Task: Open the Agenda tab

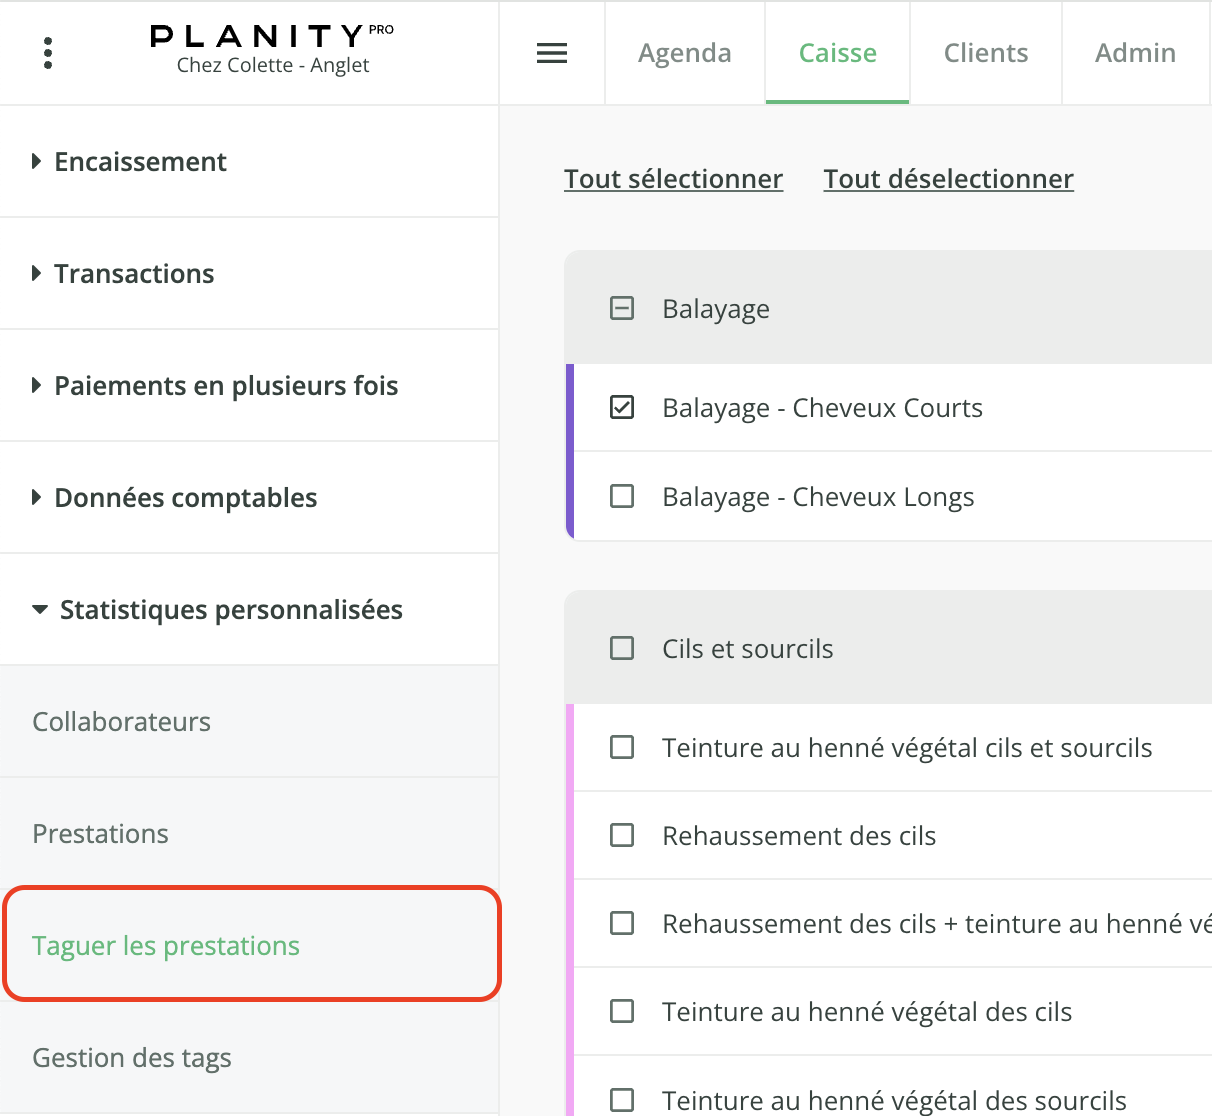Action: (685, 53)
